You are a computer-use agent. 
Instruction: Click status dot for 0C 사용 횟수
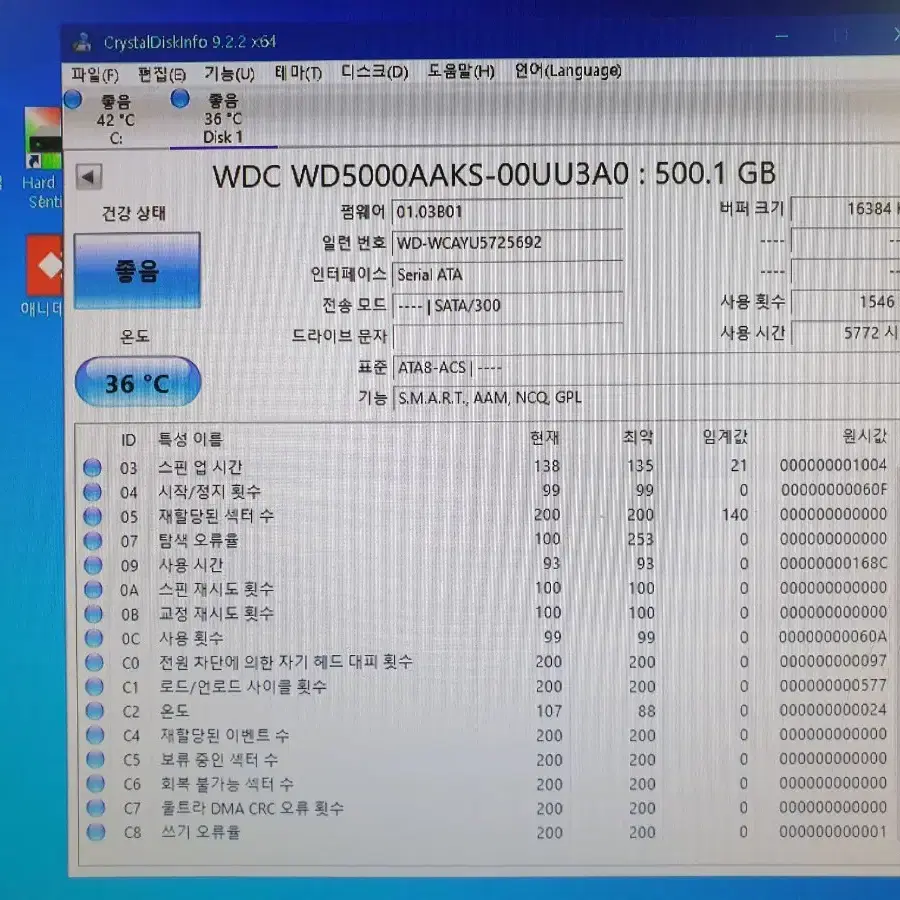(94, 638)
